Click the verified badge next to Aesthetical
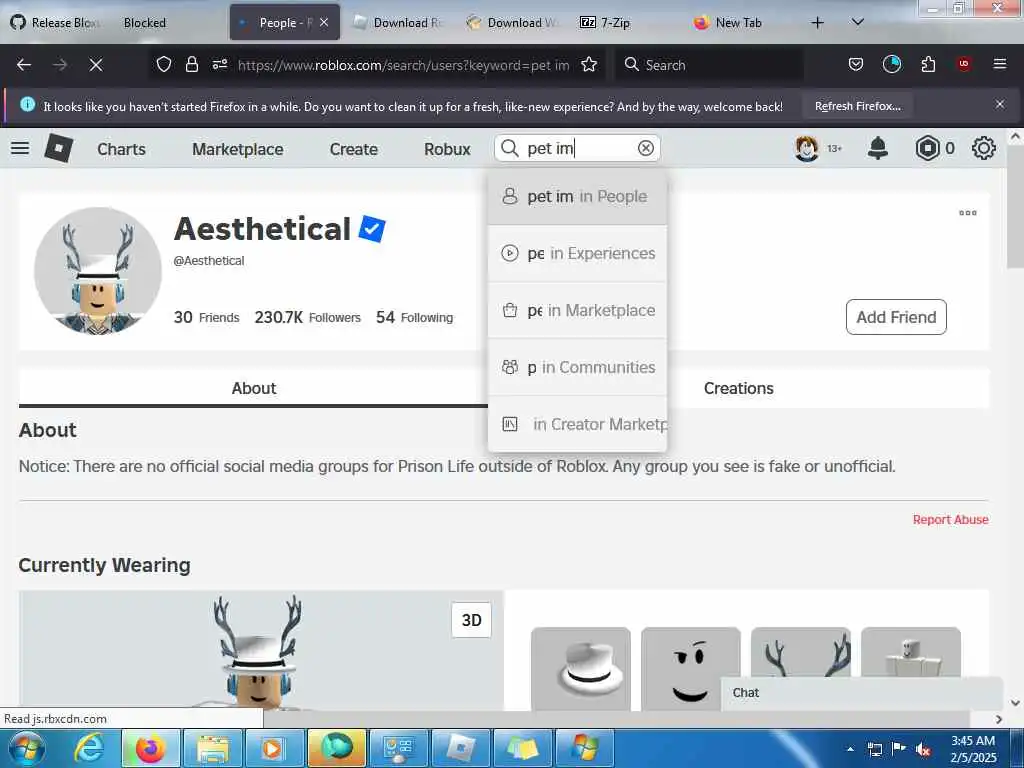This screenshot has width=1024, height=768. (x=372, y=229)
